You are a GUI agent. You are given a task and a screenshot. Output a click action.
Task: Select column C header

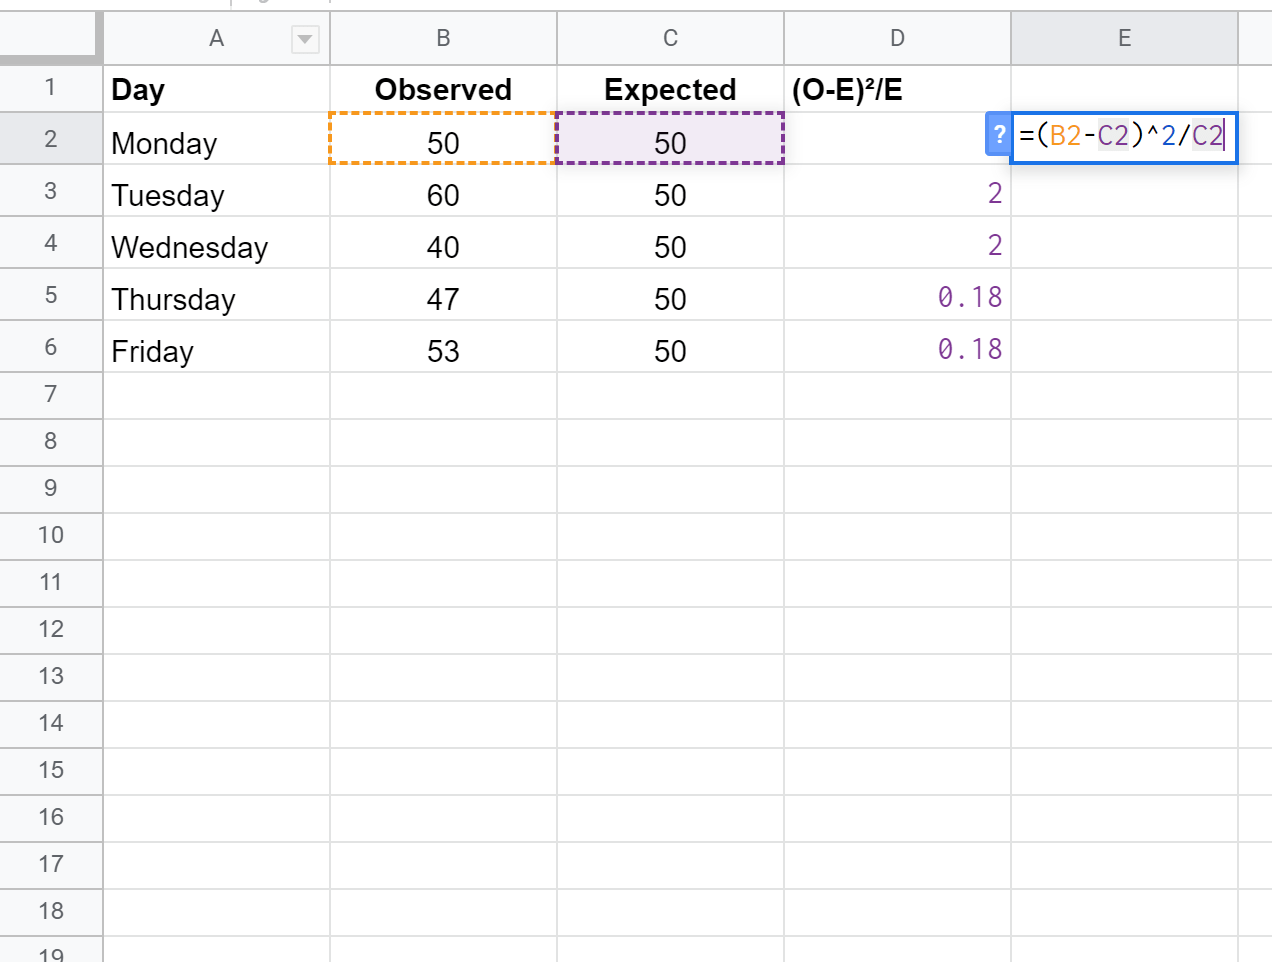click(x=670, y=39)
